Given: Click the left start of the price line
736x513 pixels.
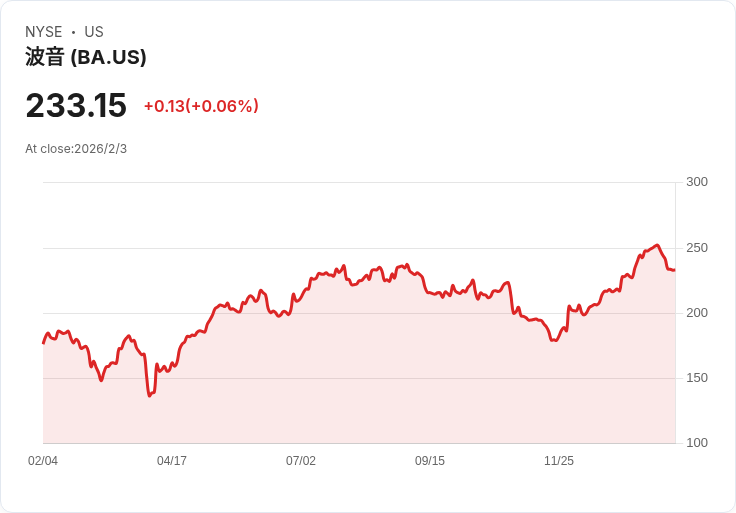Looking at the screenshot, I should coord(43,343).
